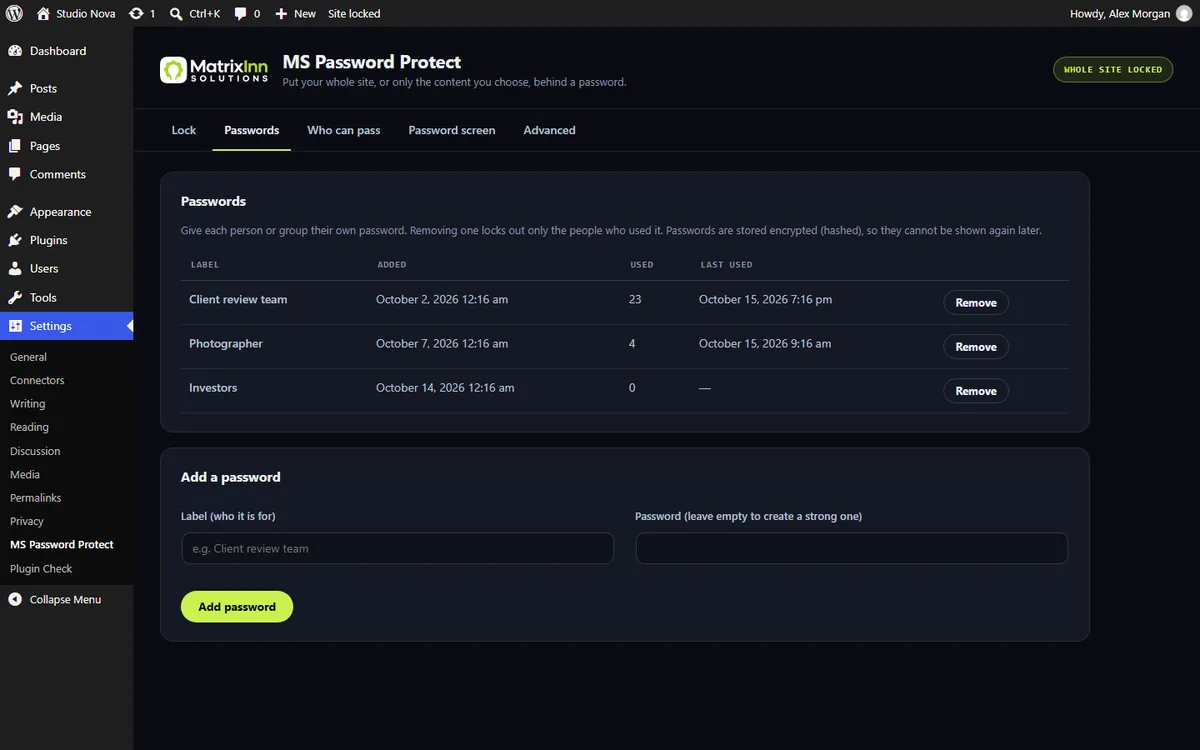Focus the Password input field
Screen dimensions: 1200x750
852,548
